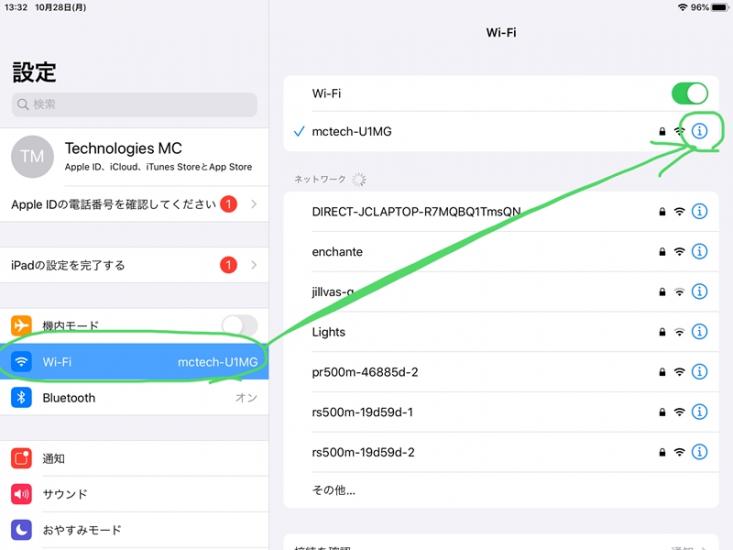This screenshot has width=733, height=550.
Task: Open info icon for the jillvas network
Action: tap(699, 292)
